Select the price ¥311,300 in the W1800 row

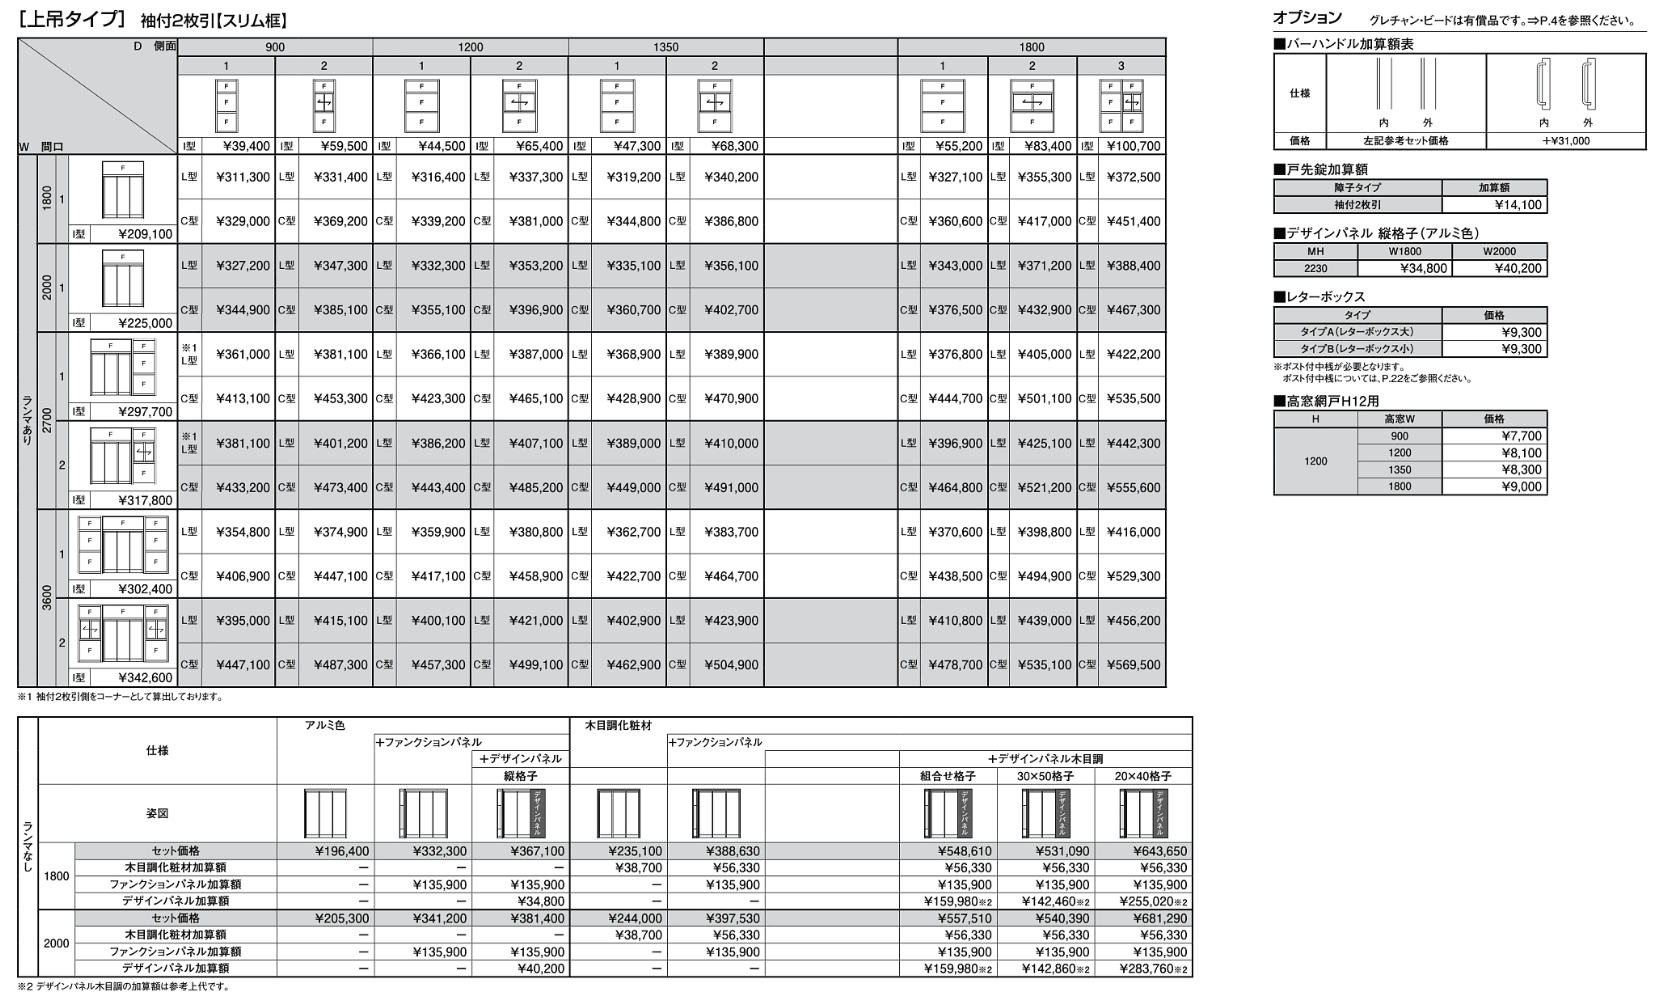pos(242,177)
